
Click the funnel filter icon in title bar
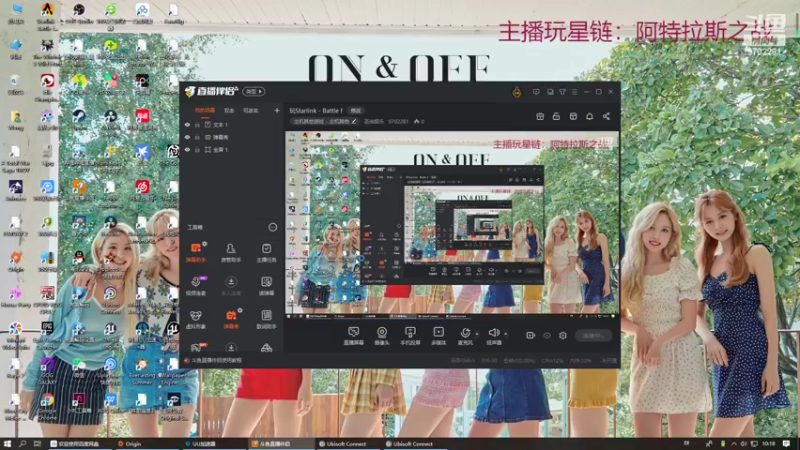coord(562,92)
